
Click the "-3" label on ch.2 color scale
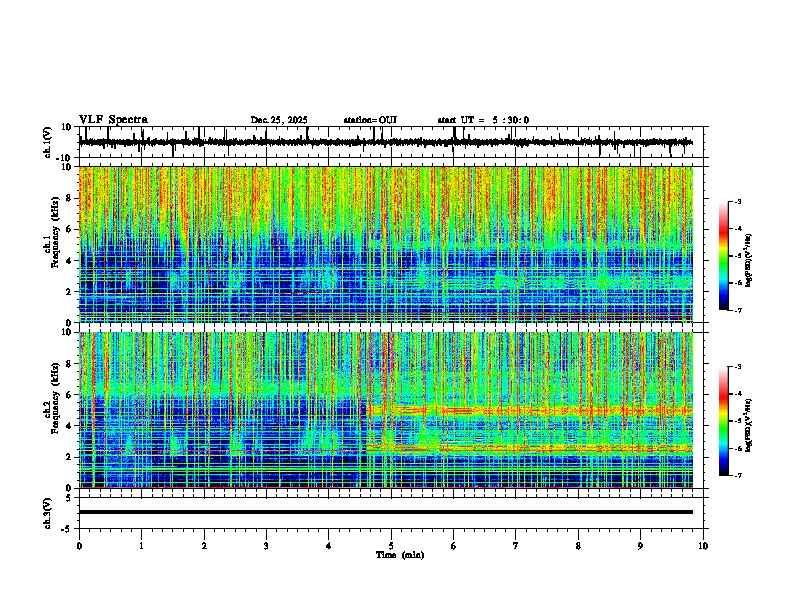pos(738,367)
